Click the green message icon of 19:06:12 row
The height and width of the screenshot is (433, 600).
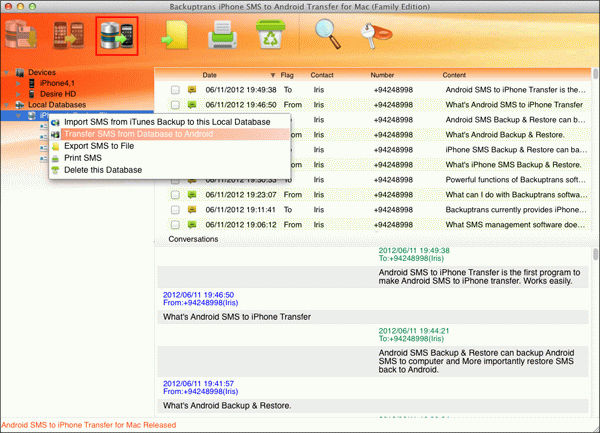point(192,225)
